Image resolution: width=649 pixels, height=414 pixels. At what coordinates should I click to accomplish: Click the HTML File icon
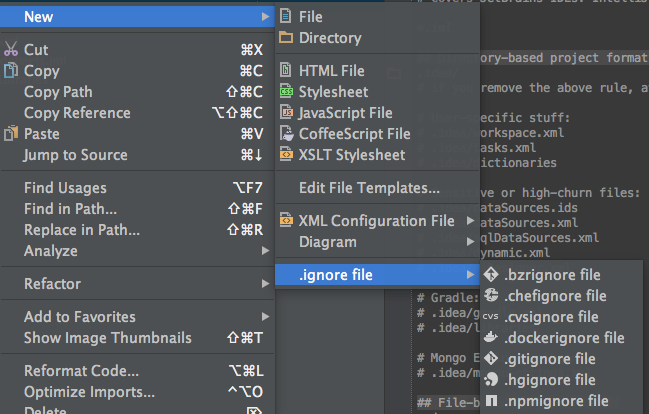pos(286,70)
